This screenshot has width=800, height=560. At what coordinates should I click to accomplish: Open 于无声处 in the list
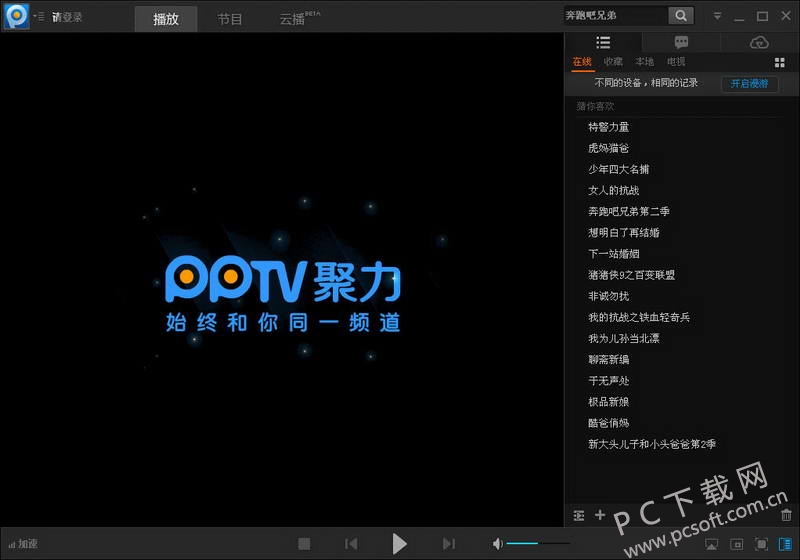[x=608, y=380]
